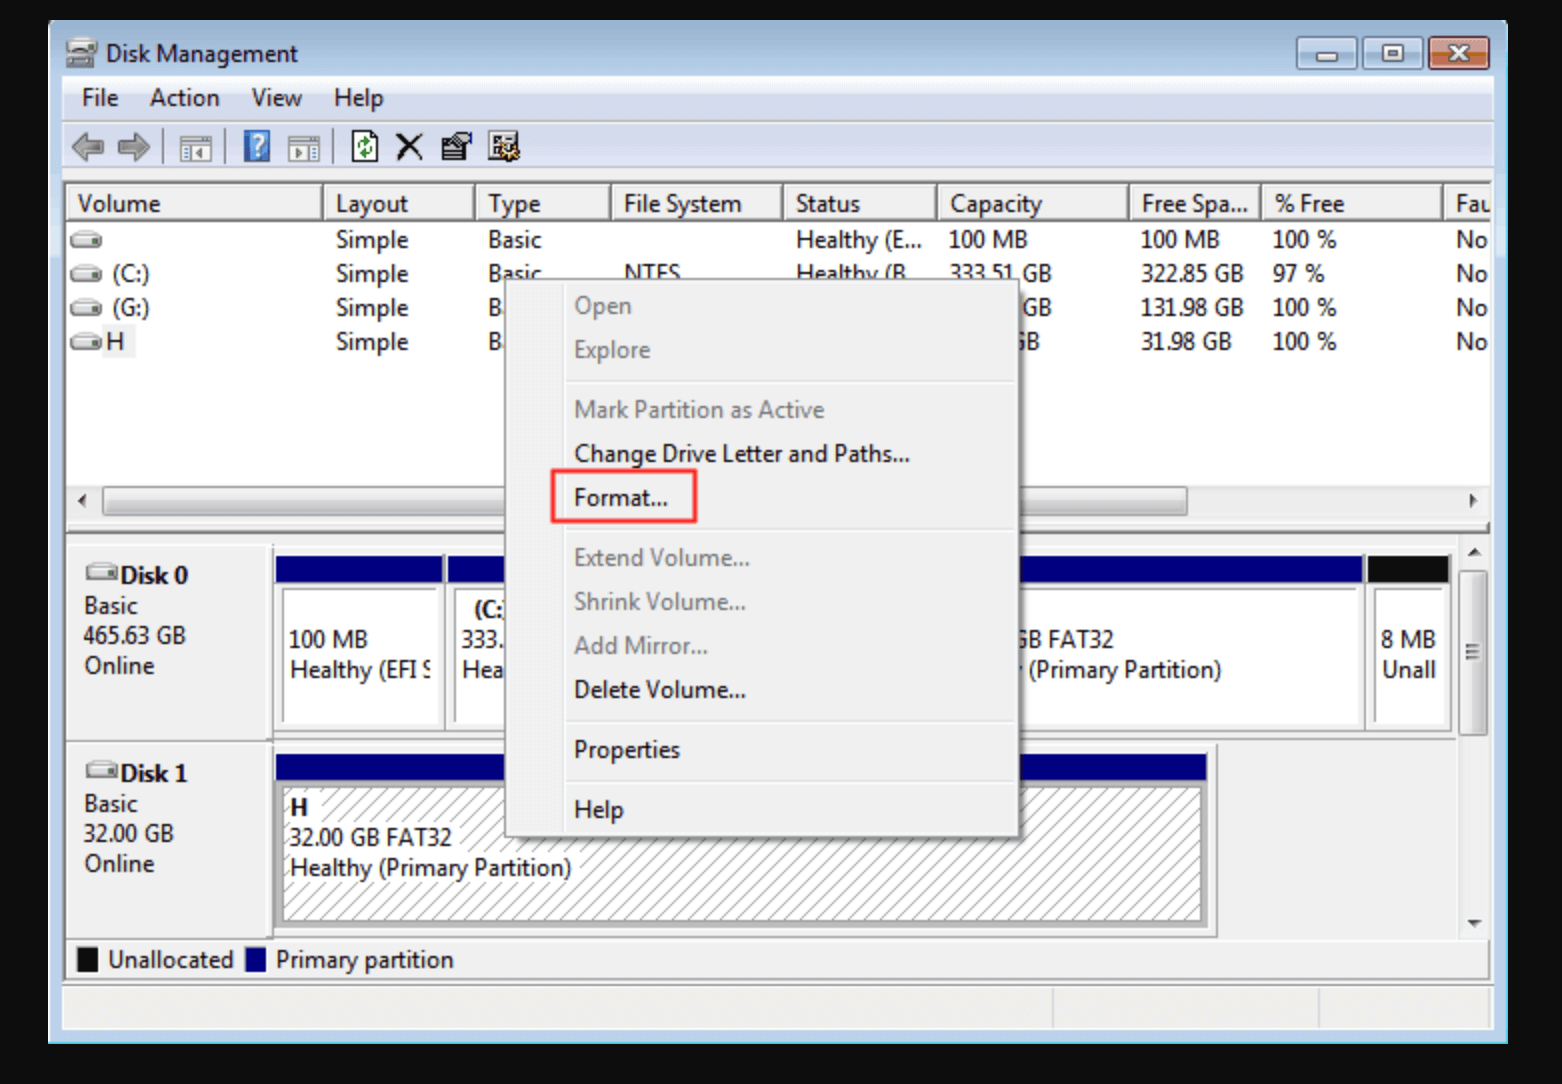Open the View menu
This screenshot has height=1084, width=1562.
click(276, 97)
